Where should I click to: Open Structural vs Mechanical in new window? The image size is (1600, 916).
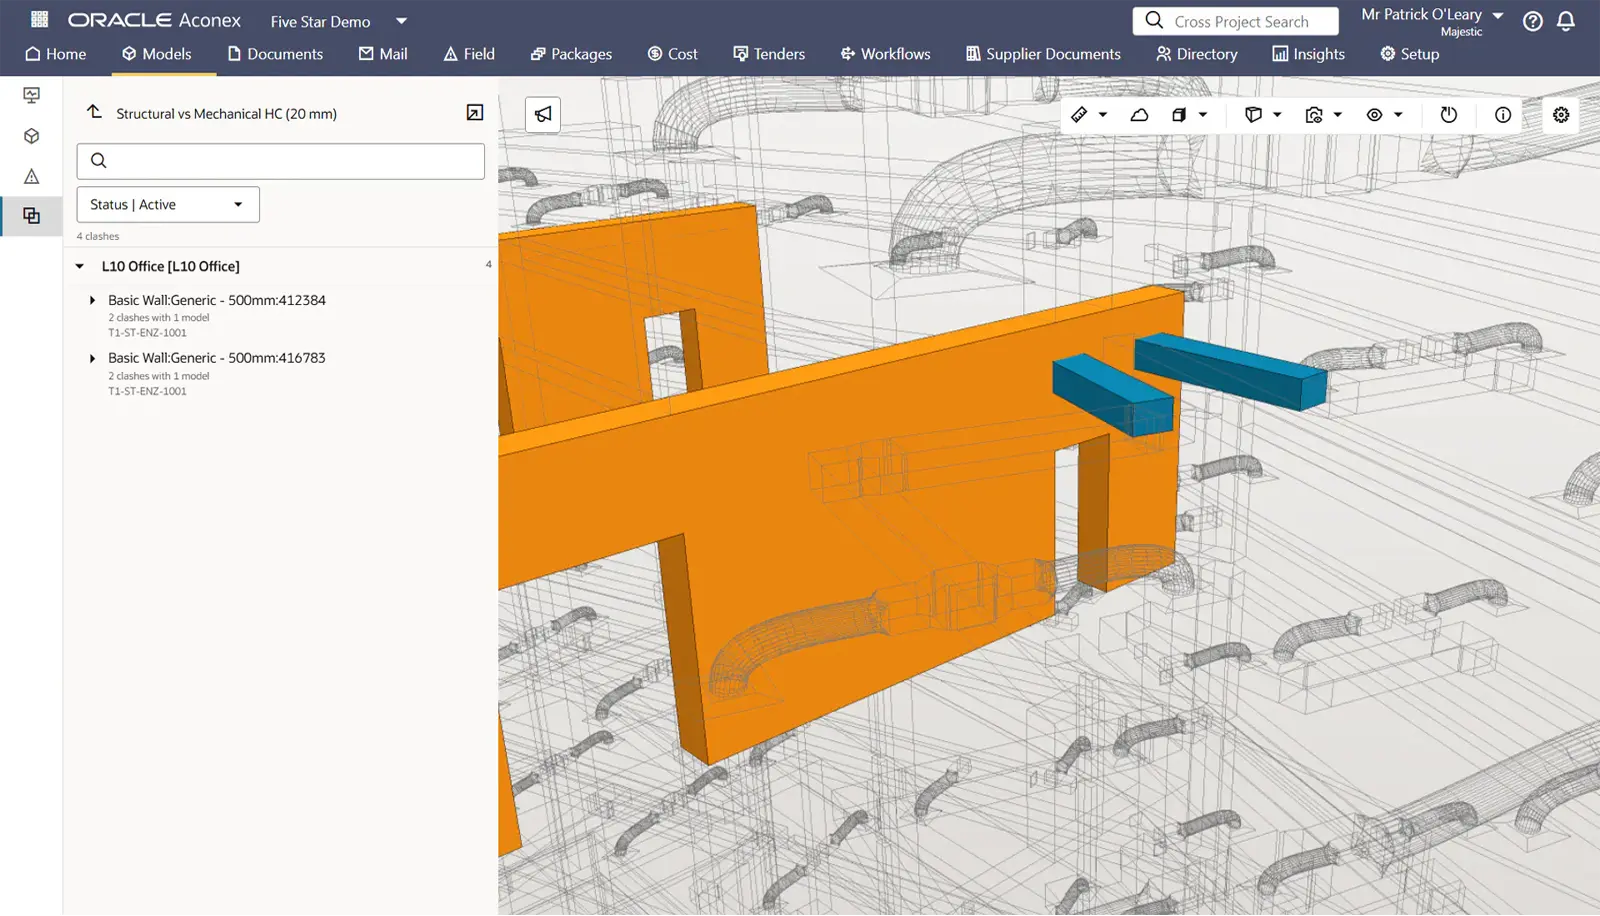point(475,113)
